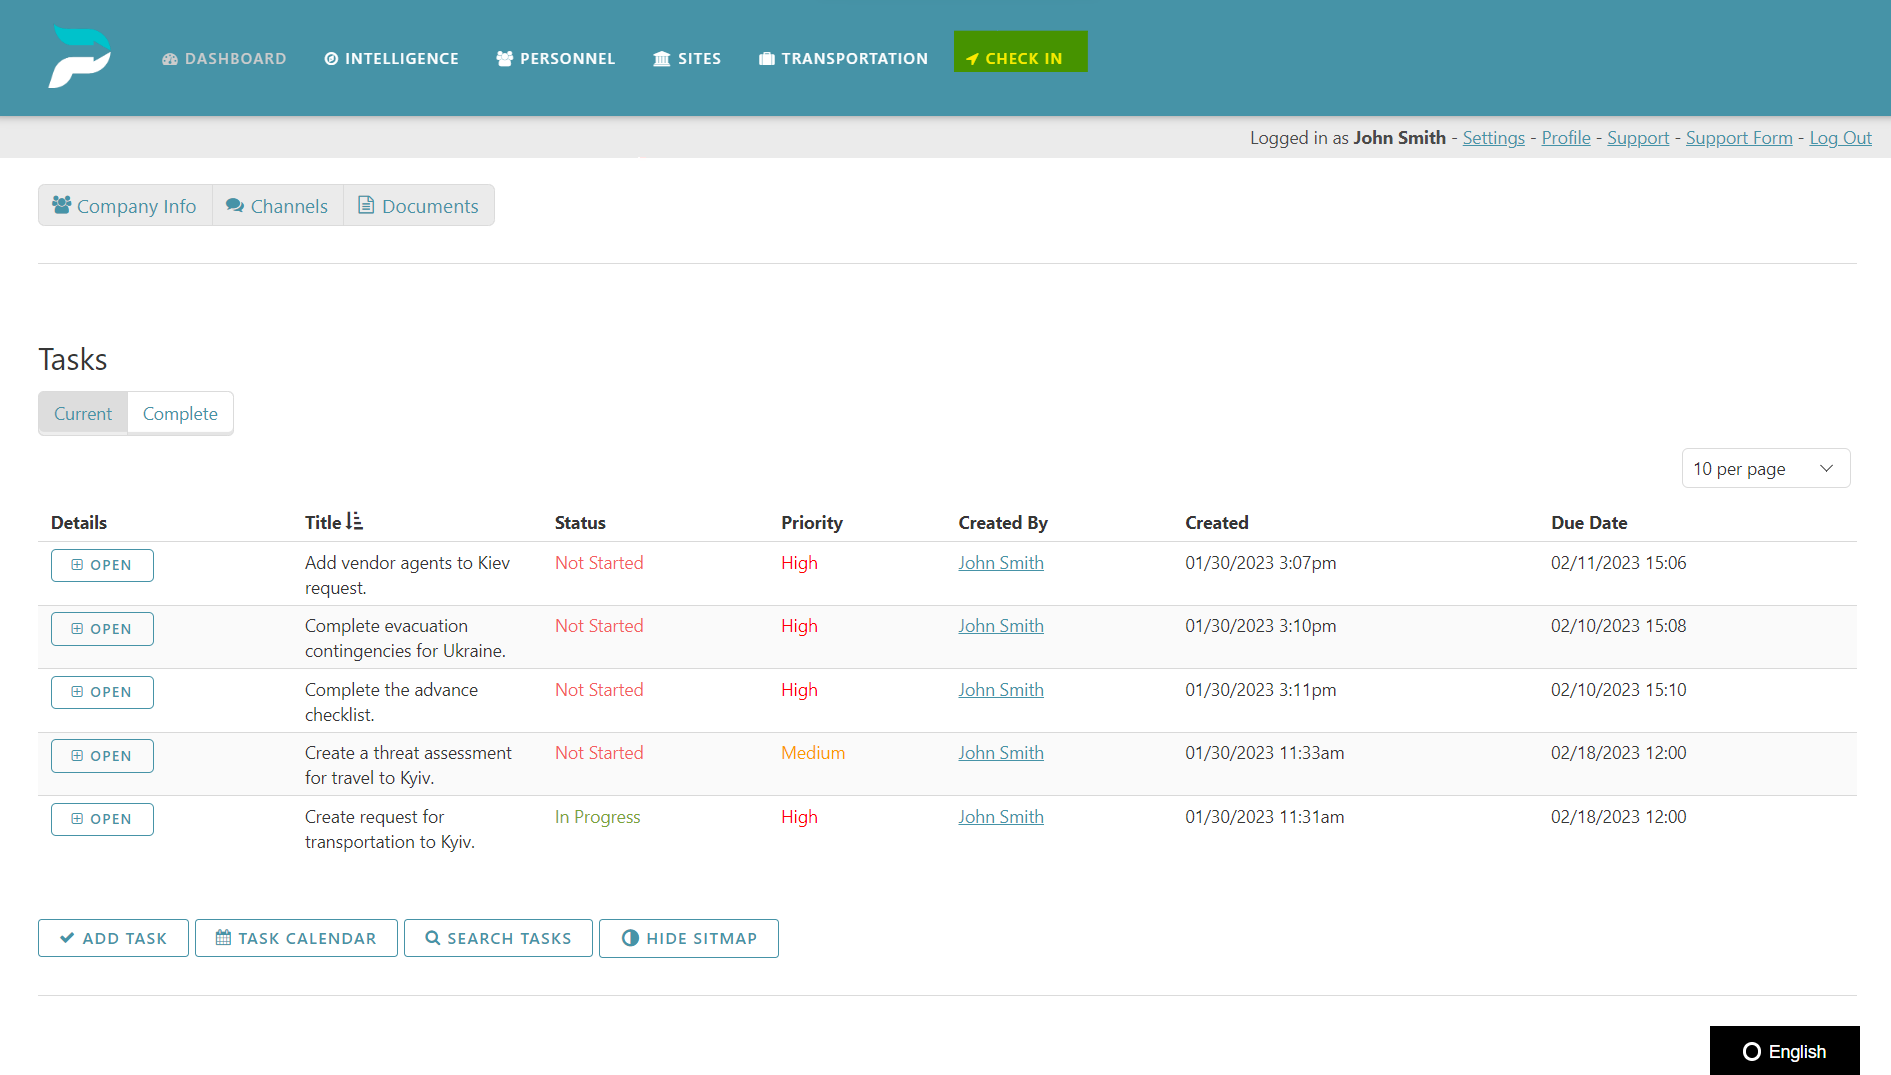Select the Current tasks tab
The height and width of the screenshot is (1075, 1891).
tap(83, 413)
